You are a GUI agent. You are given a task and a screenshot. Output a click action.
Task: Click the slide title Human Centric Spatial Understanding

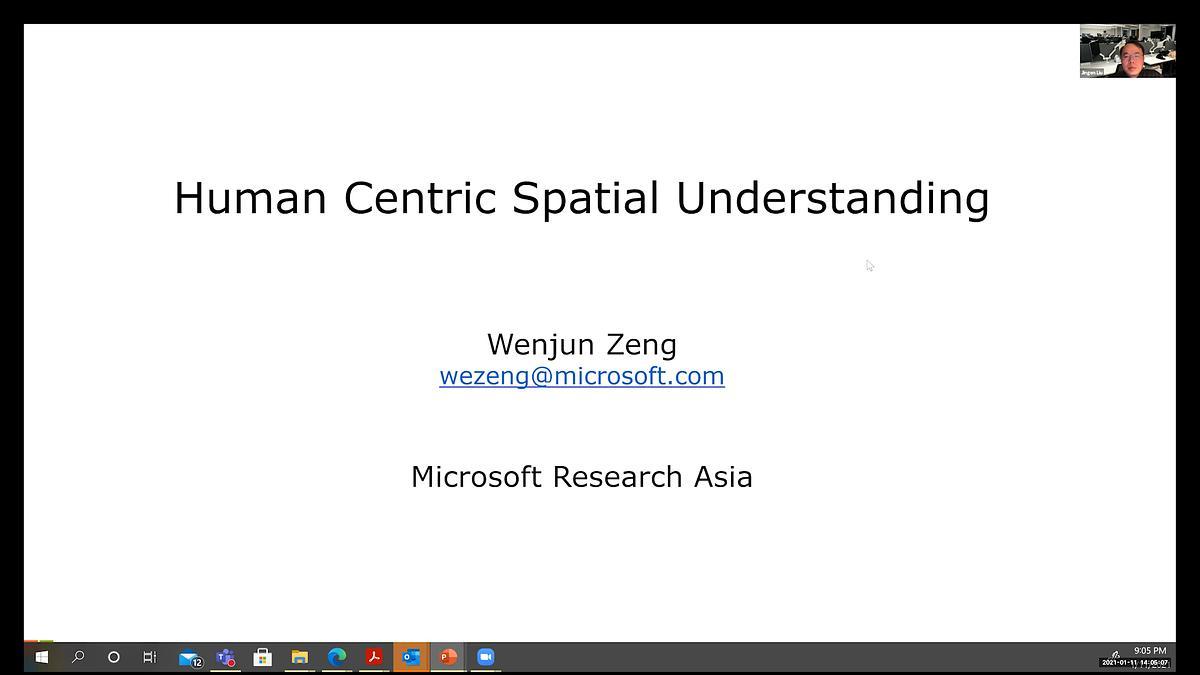tap(582, 197)
